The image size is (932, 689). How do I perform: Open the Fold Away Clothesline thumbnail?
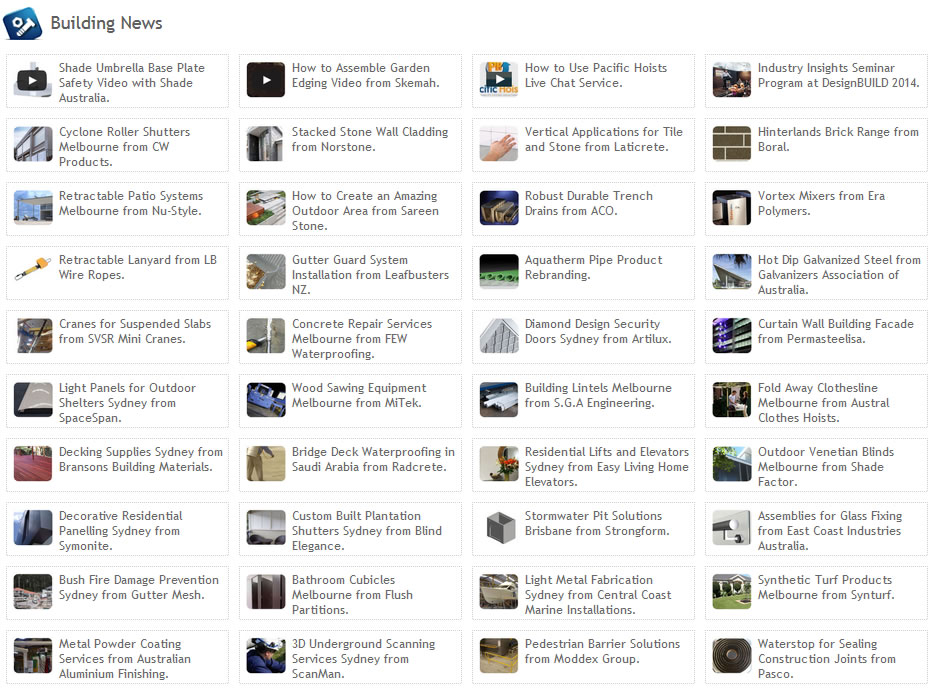pos(732,399)
